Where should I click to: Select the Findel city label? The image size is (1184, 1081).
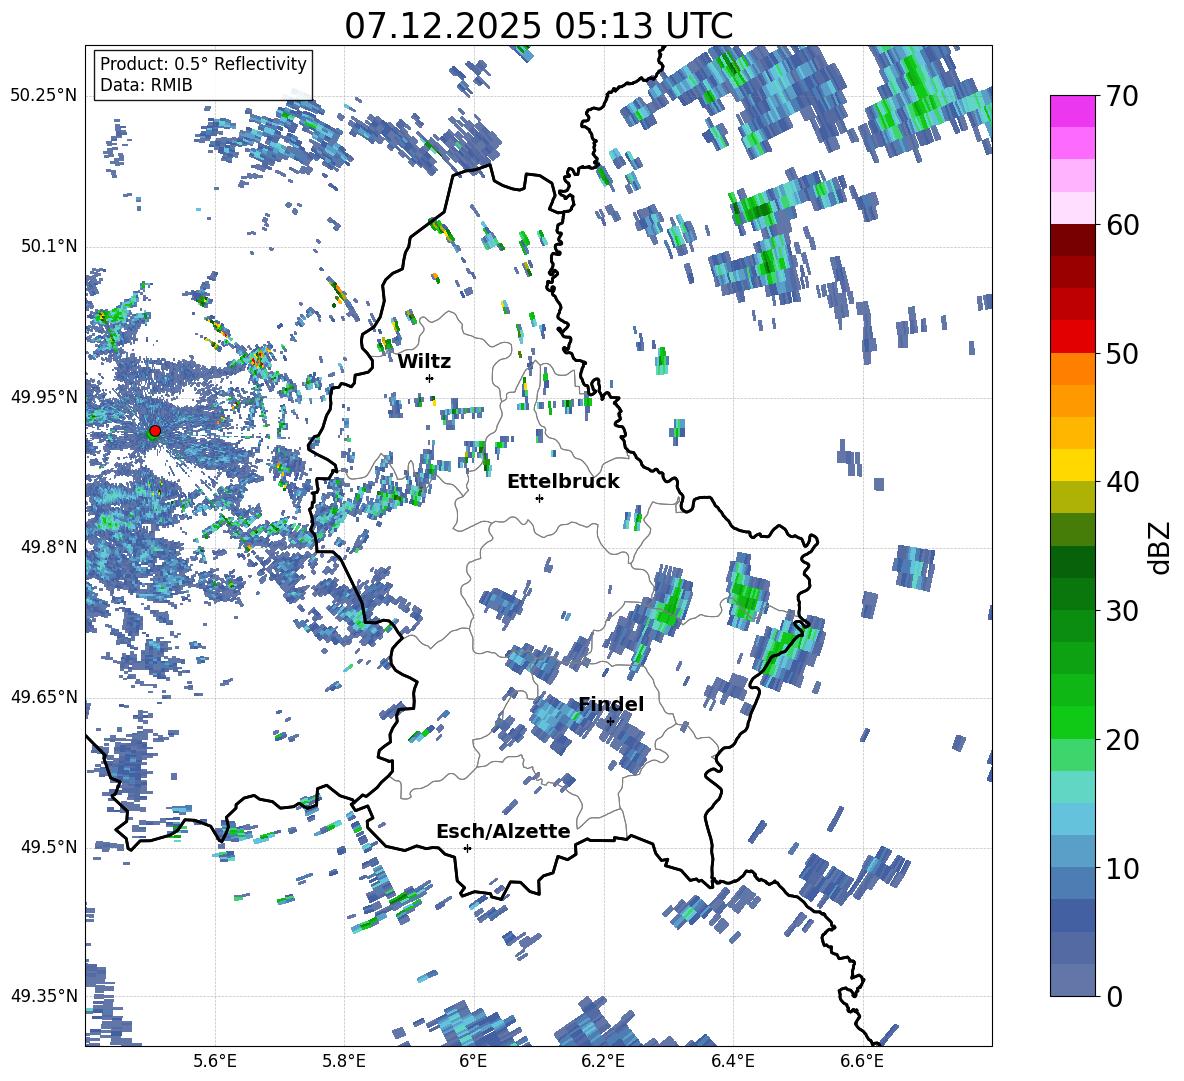click(x=611, y=704)
